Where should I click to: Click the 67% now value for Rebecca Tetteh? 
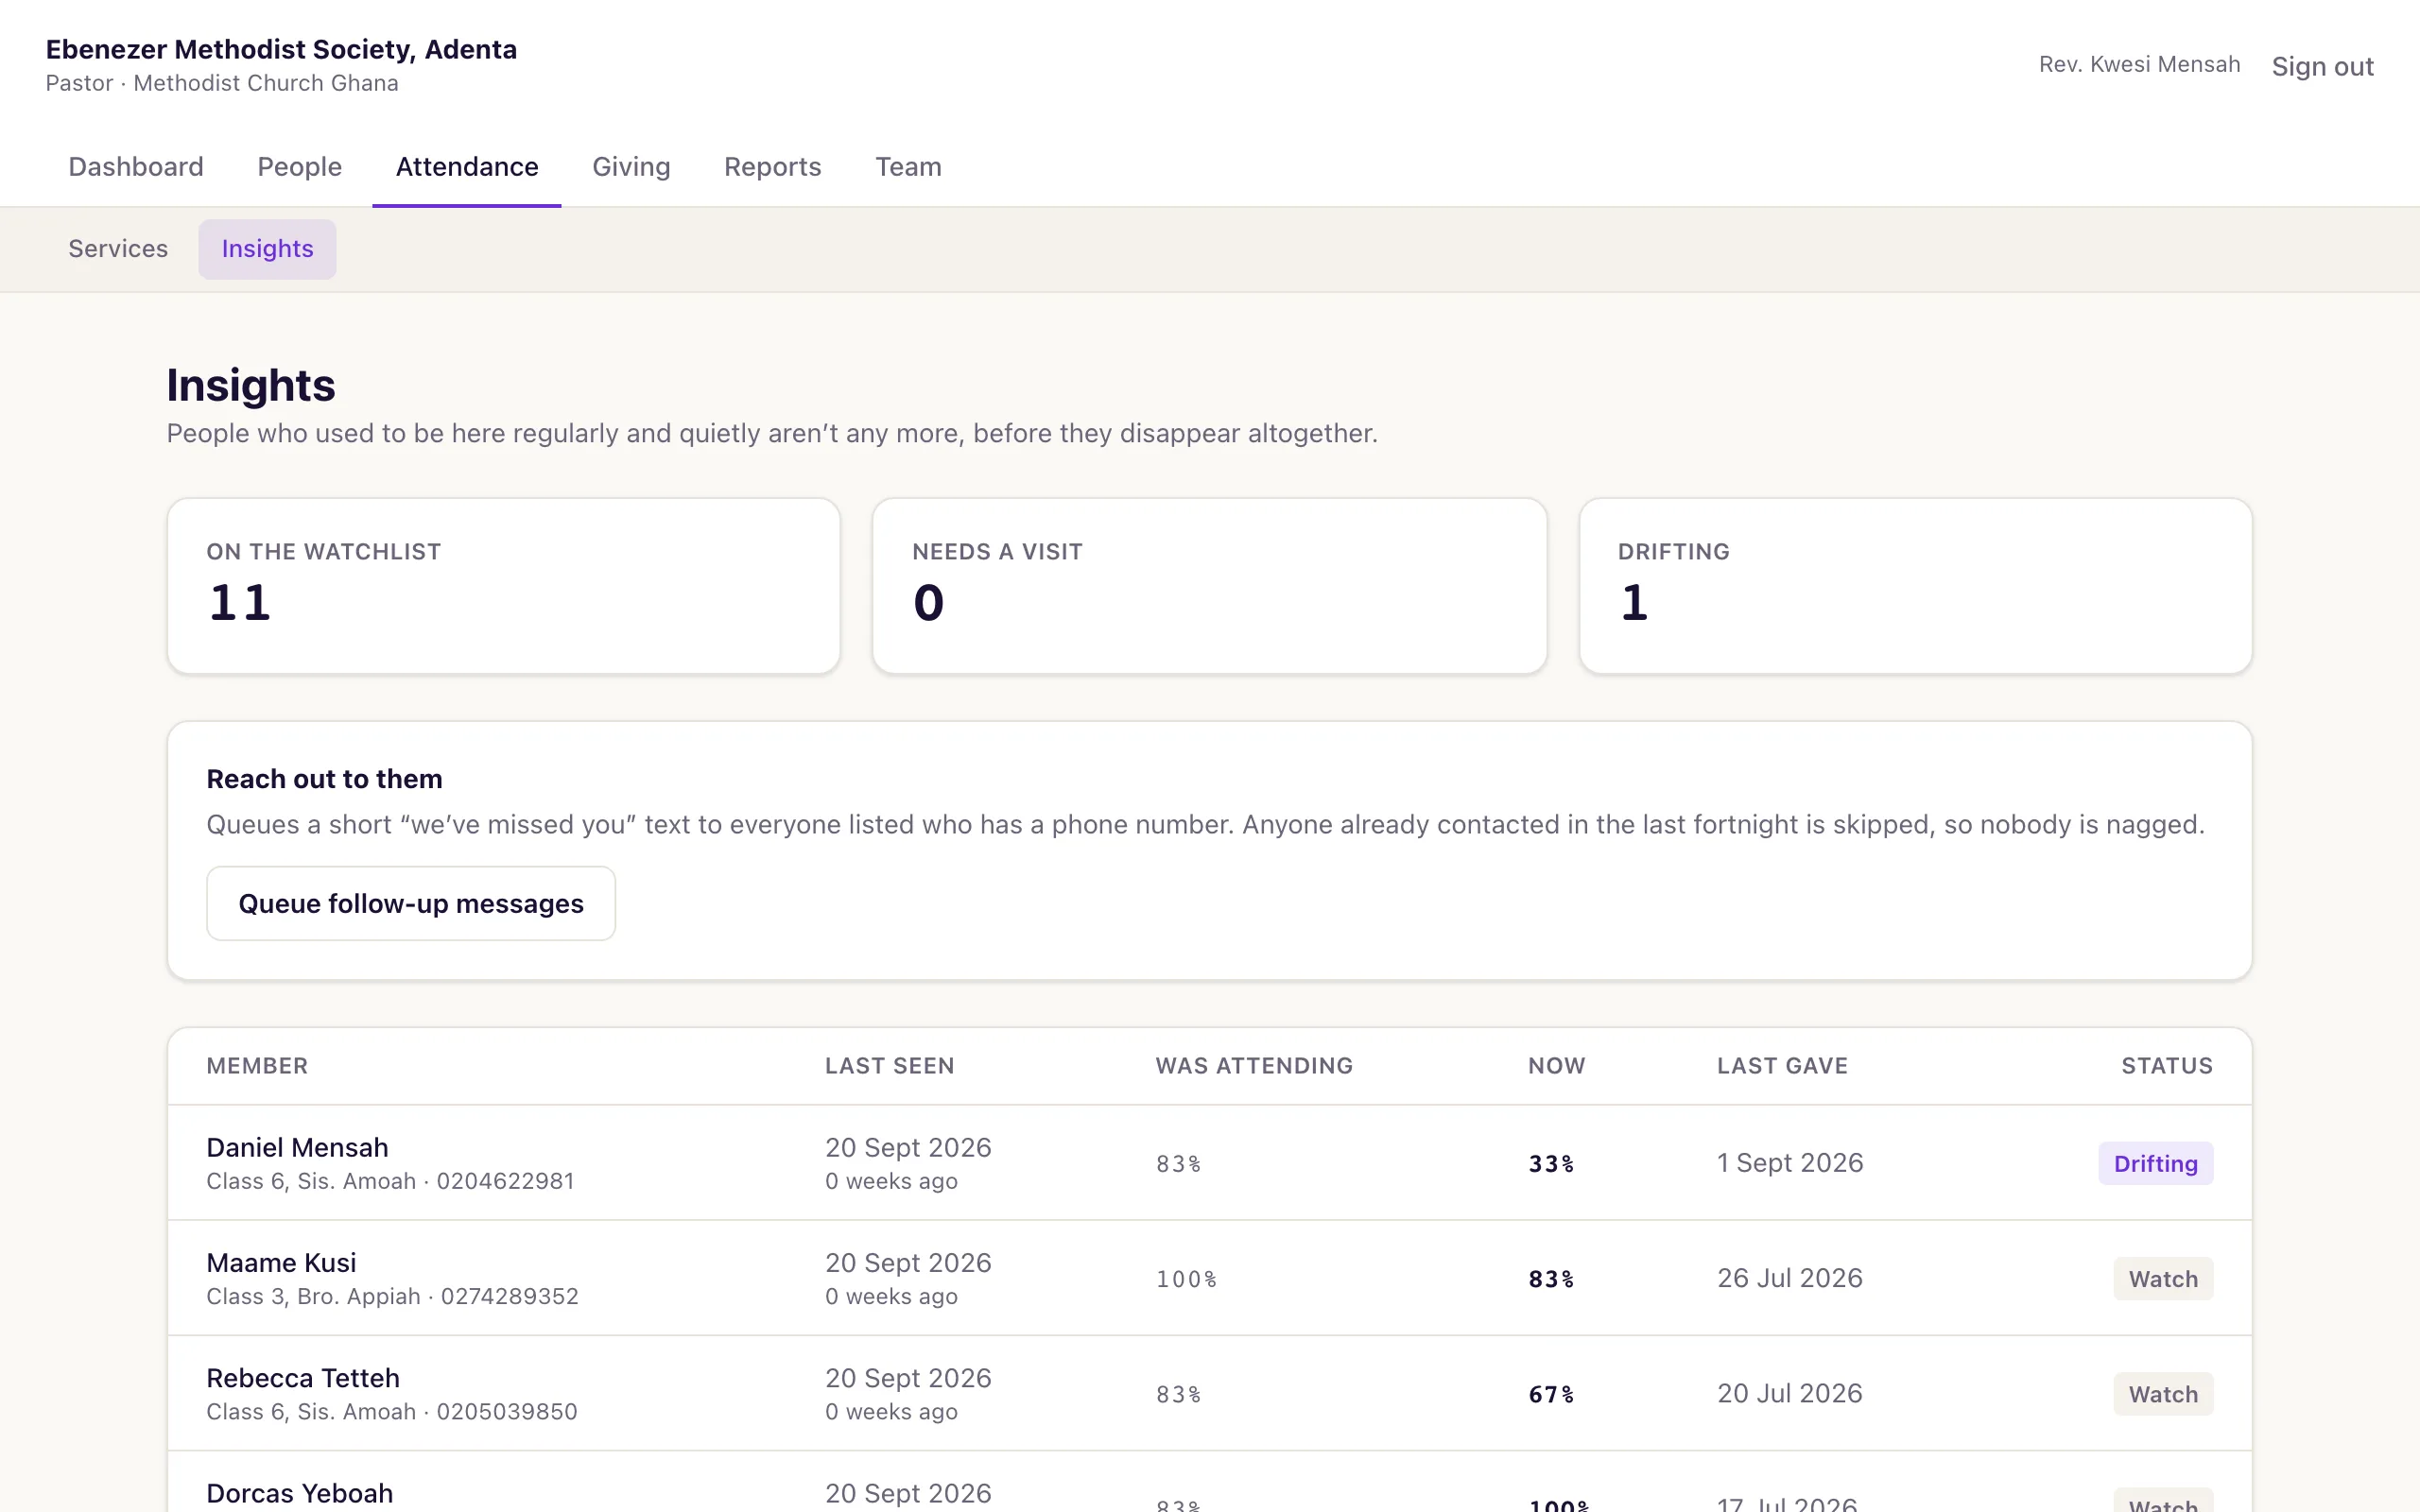pyautogui.click(x=1551, y=1394)
